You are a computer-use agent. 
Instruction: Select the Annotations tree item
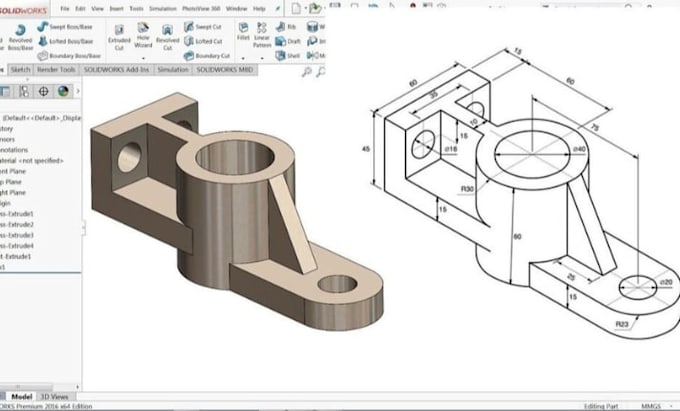pyautogui.click(x=14, y=150)
